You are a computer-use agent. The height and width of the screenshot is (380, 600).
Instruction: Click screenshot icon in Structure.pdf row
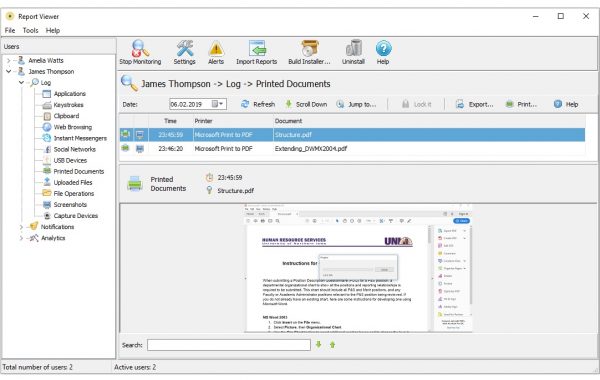[x=140, y=135]
